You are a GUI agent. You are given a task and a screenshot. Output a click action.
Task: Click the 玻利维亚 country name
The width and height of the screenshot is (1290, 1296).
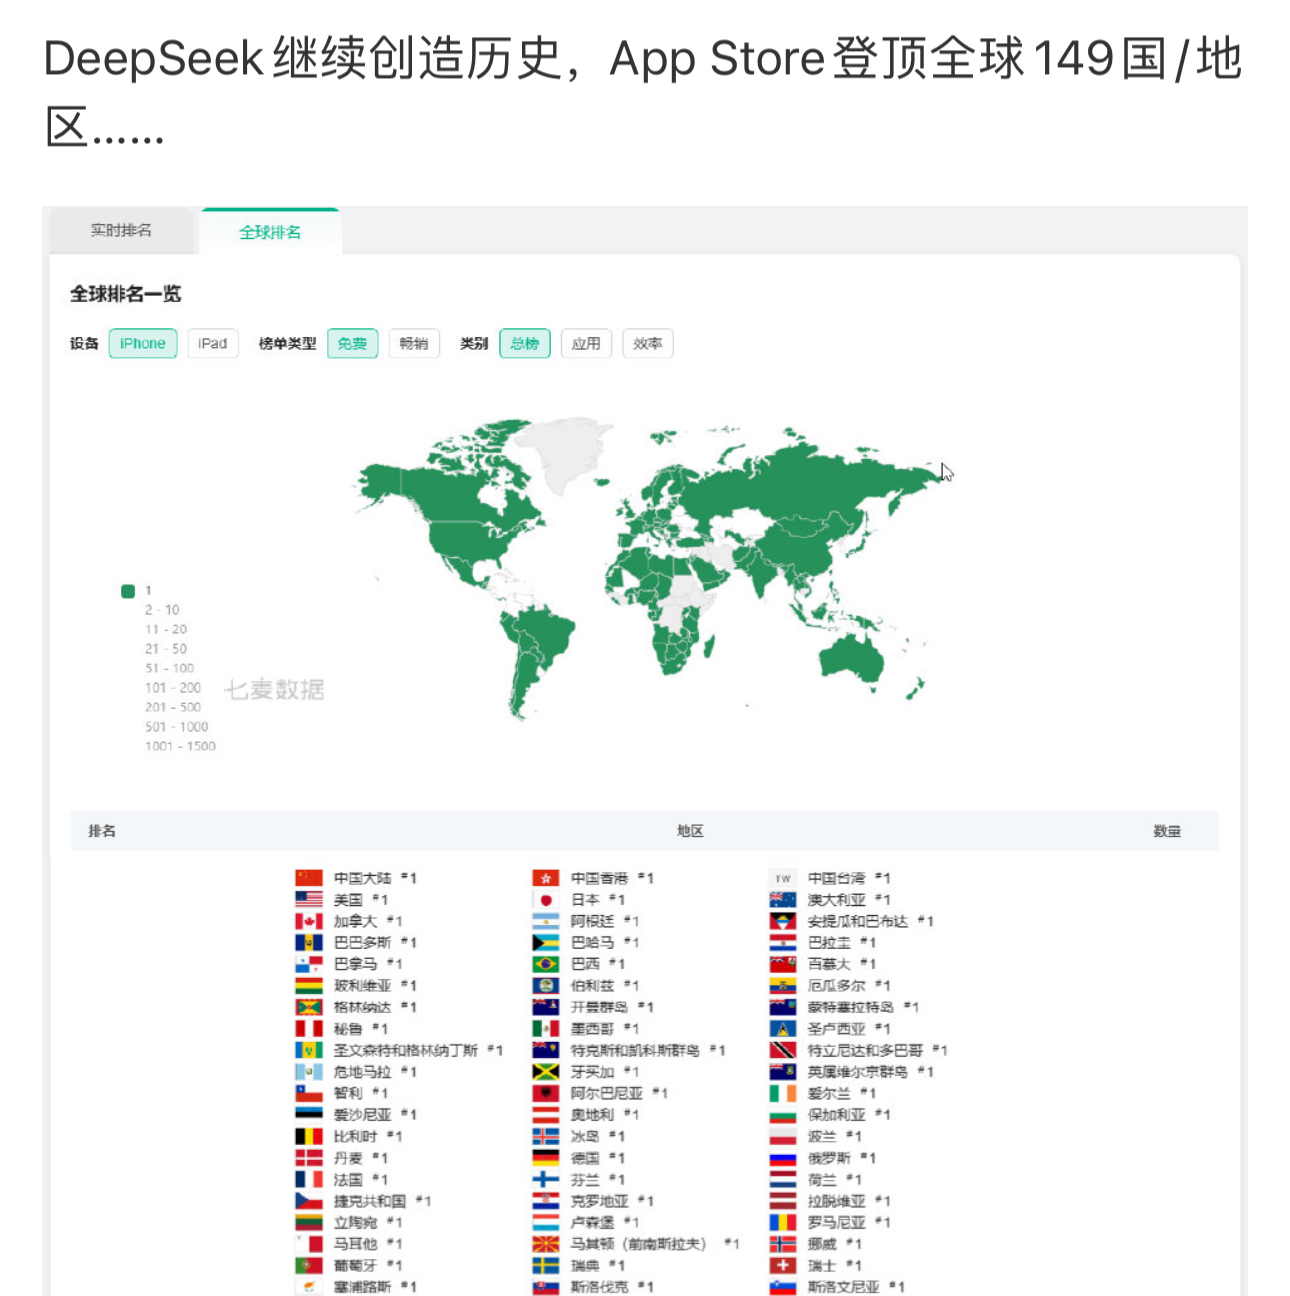362,986
